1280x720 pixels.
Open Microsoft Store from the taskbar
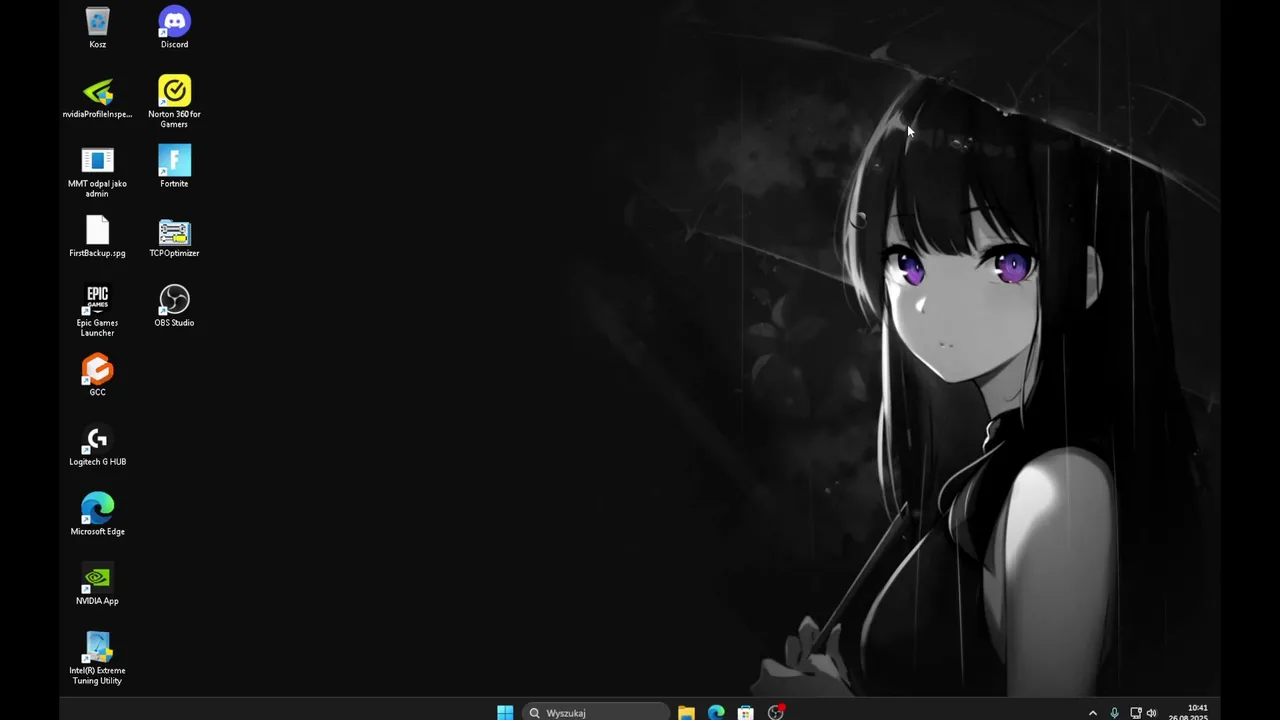[745, 712]
